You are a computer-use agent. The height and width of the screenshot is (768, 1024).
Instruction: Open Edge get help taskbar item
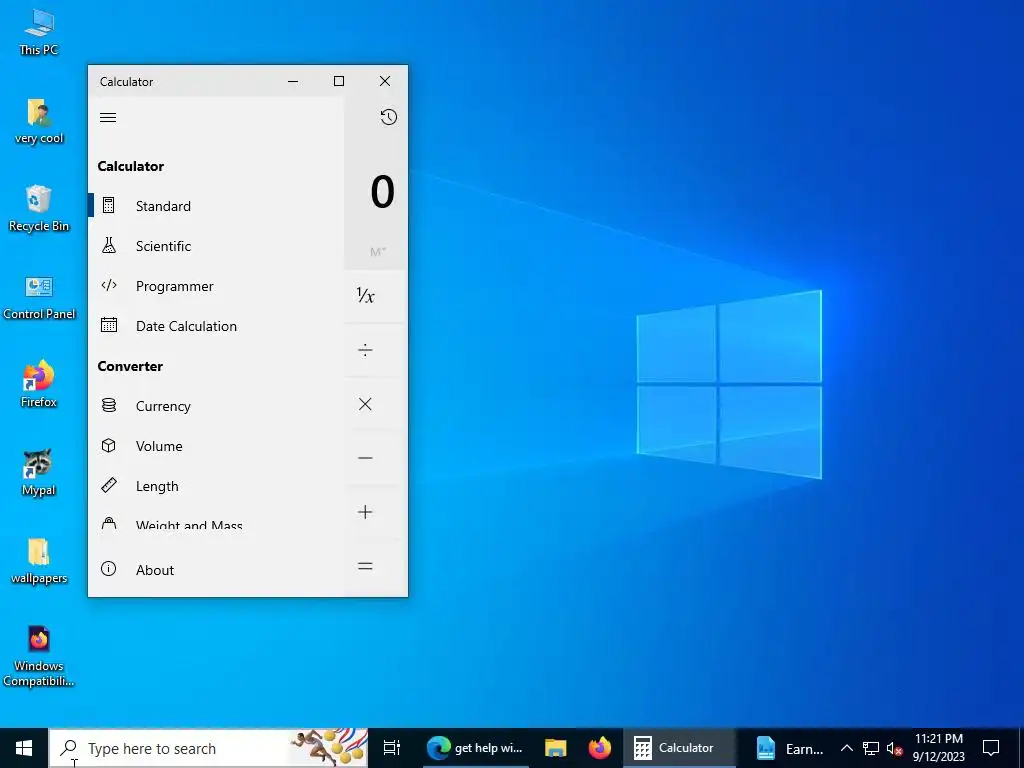(475, 748)
